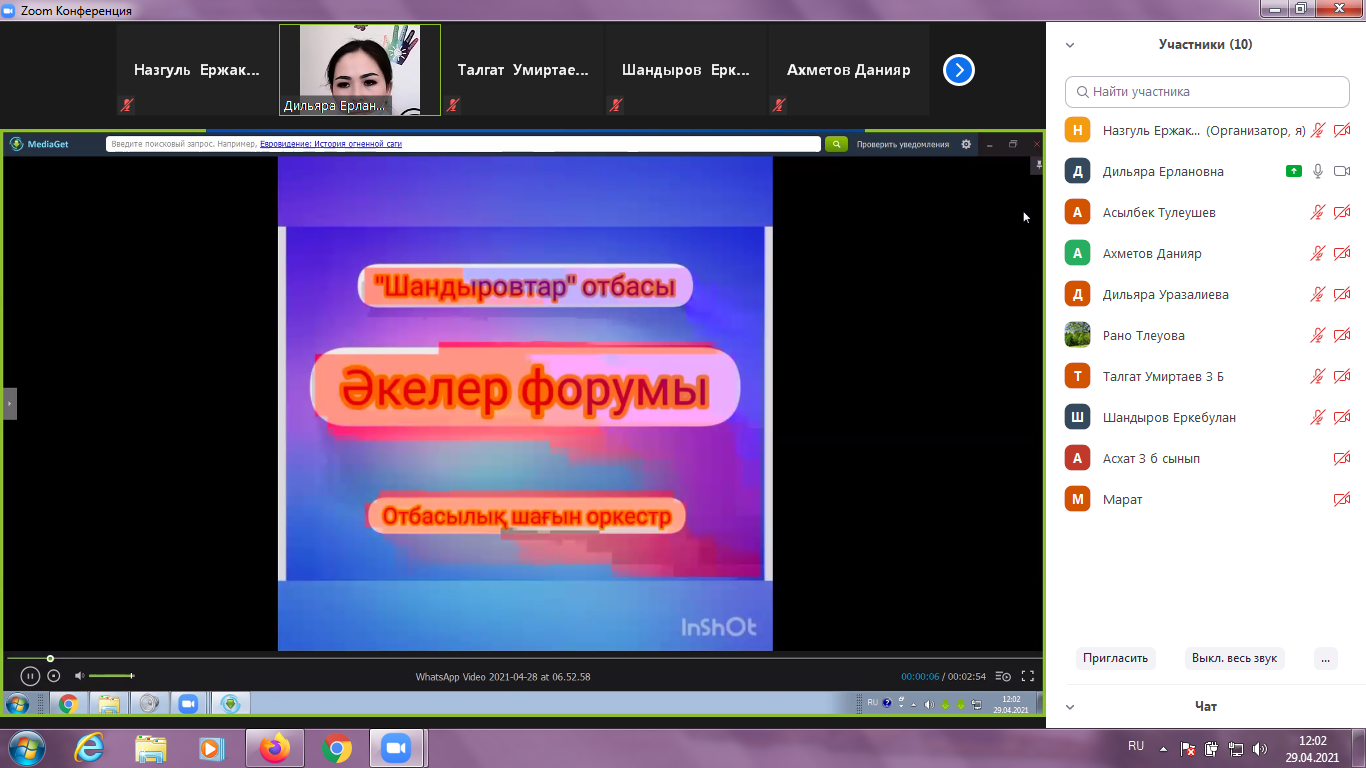
Task: Click the camera-off icon for Асхат 3 б сынып
Action: (1342, 458)
